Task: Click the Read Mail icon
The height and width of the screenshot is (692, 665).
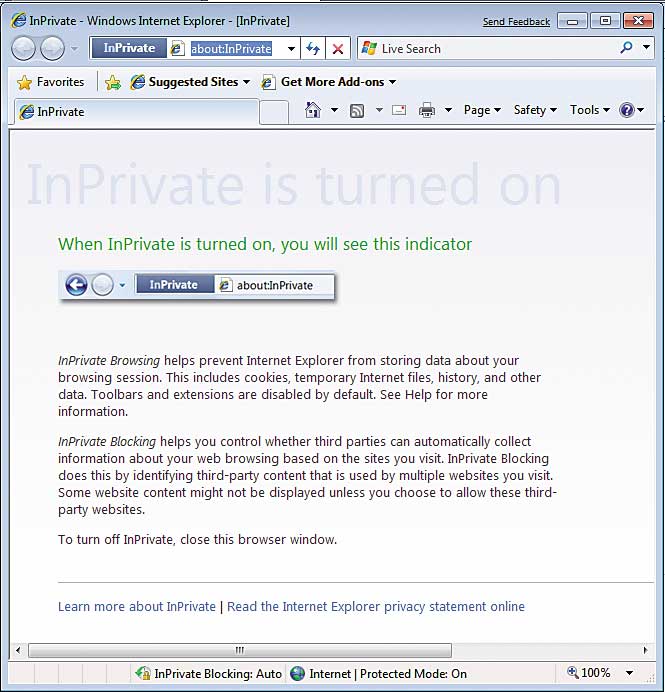Action: pos(399,110)
